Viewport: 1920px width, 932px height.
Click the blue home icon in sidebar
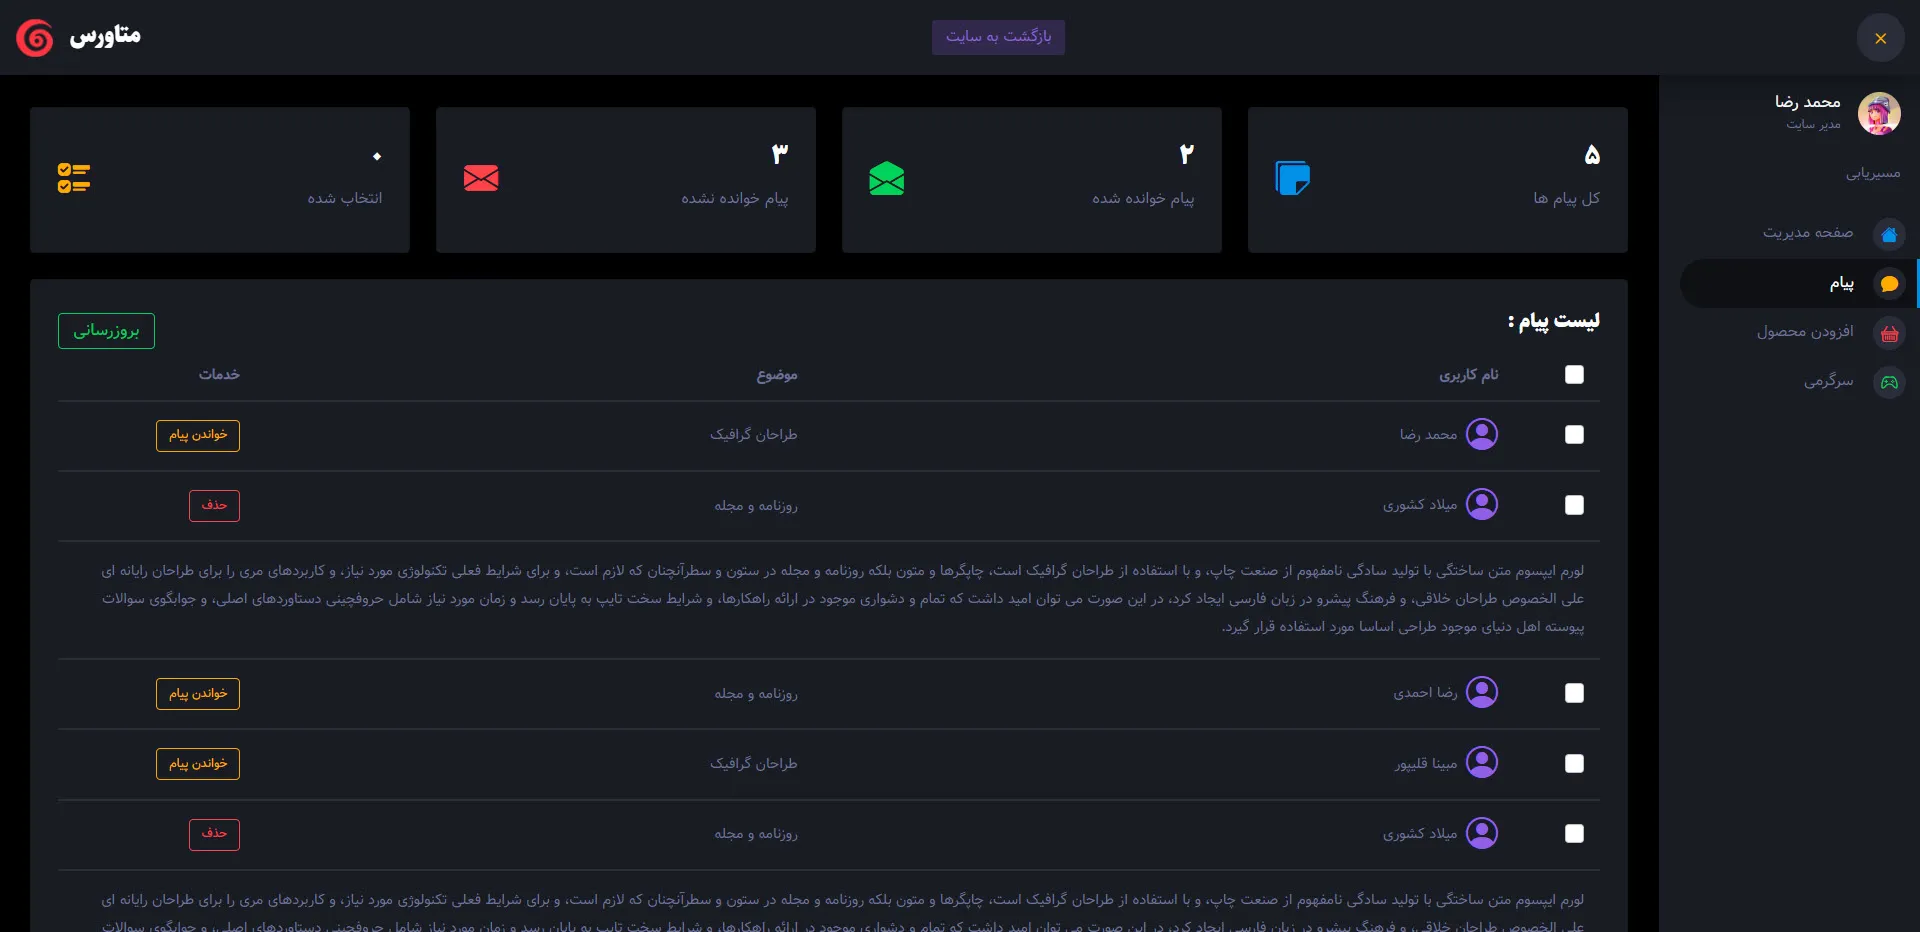tap(1889, 235)
